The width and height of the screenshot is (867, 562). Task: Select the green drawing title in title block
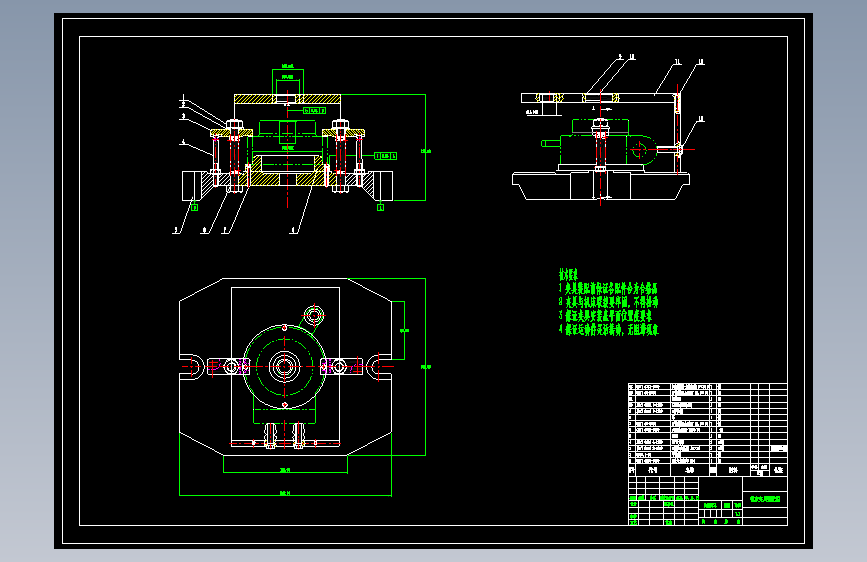[765, 499]
